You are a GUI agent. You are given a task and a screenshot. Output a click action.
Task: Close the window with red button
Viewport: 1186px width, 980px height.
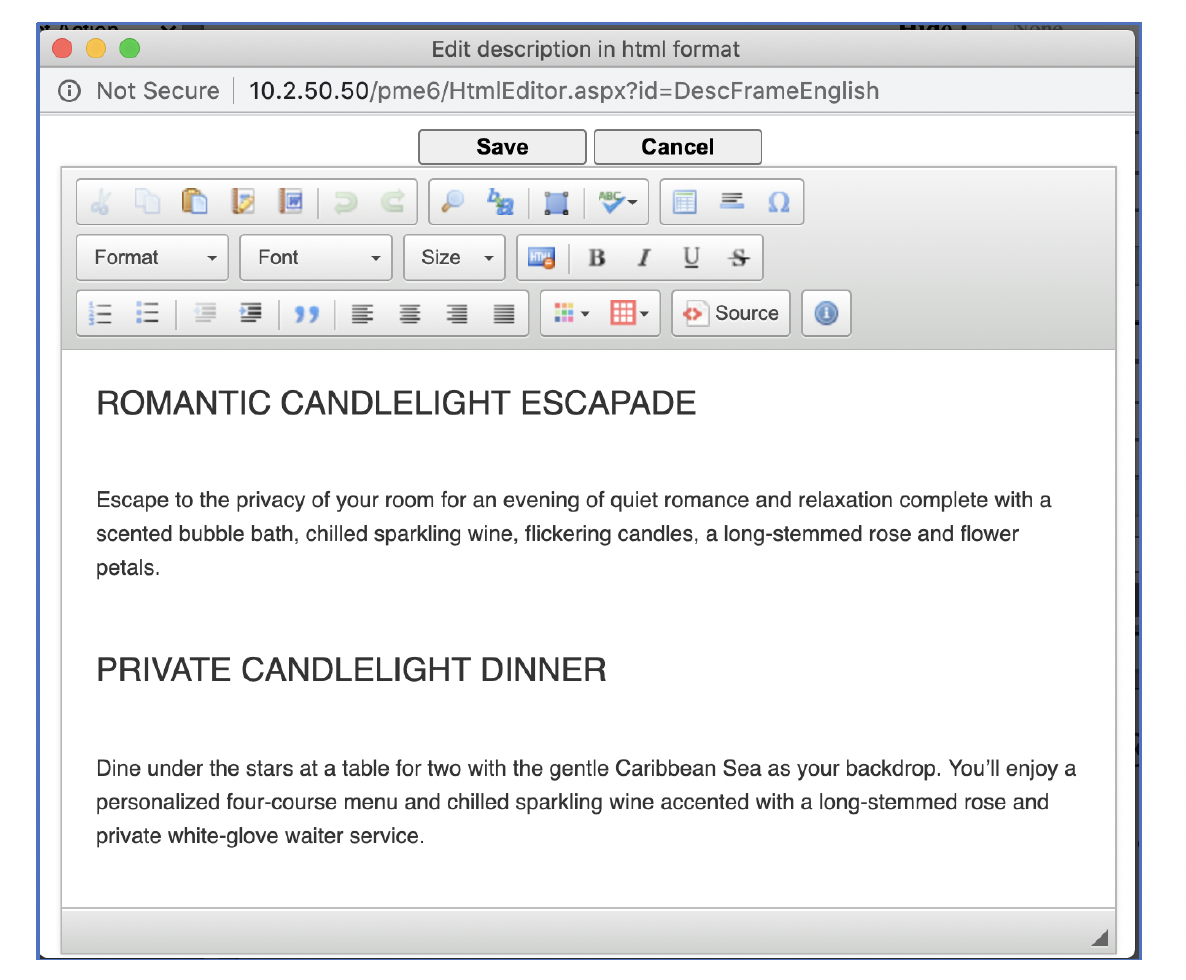[x=62, y=49]
